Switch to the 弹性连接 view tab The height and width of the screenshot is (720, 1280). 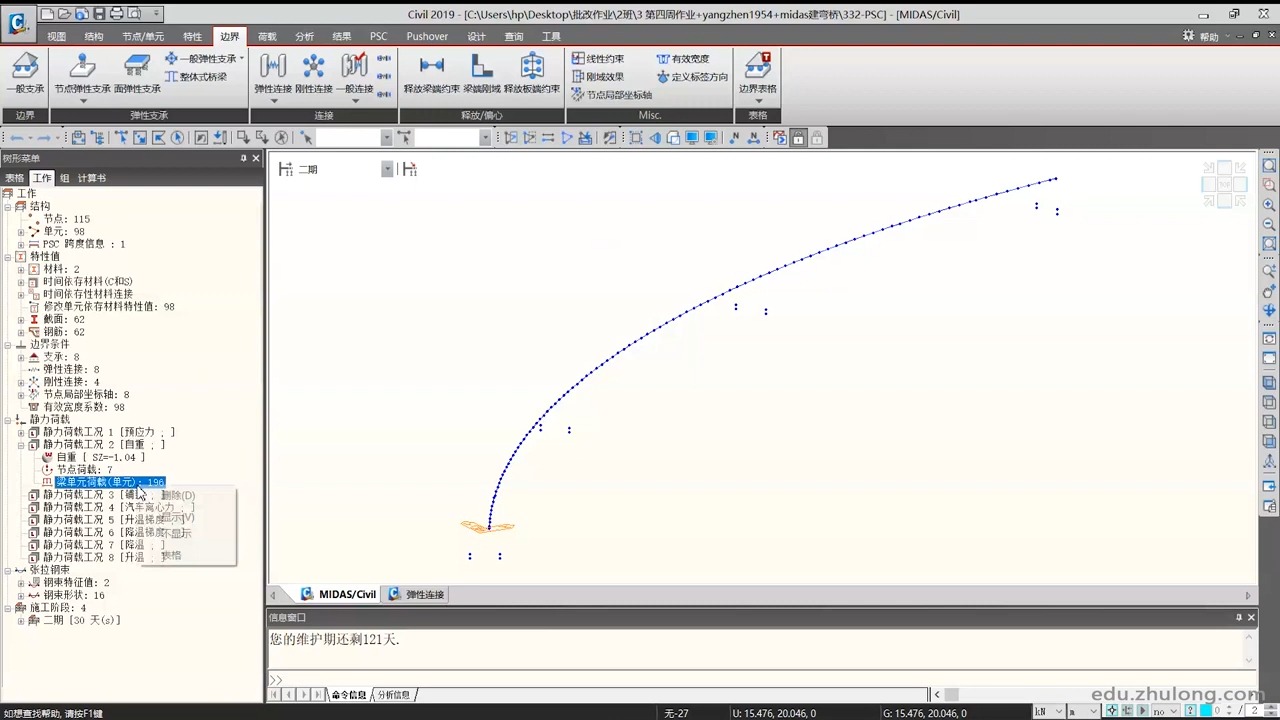click(416, 594)
